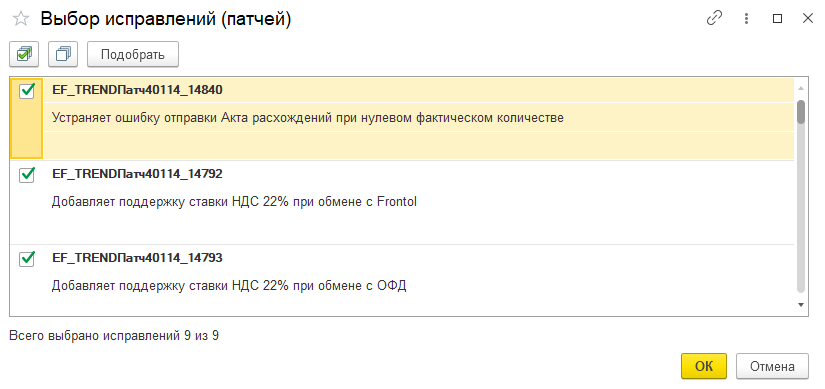Uncheck patch EF_TRENDПатч40114_14793

(x=26, y=258)
